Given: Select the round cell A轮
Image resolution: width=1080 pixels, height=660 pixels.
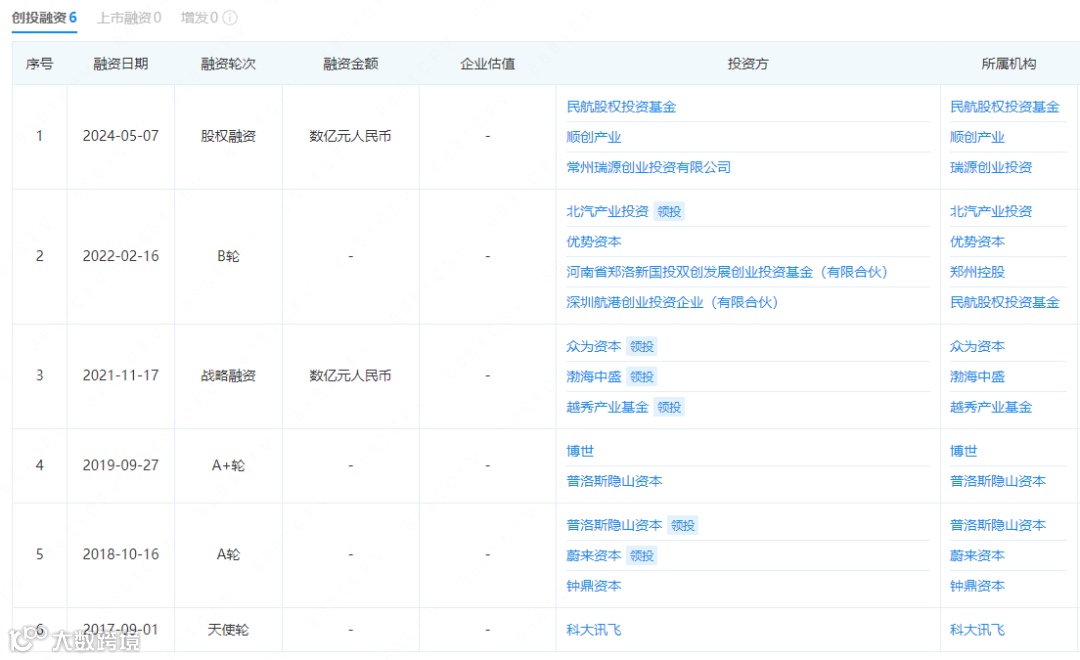Looking at the screenshot, I should (228, 555).
